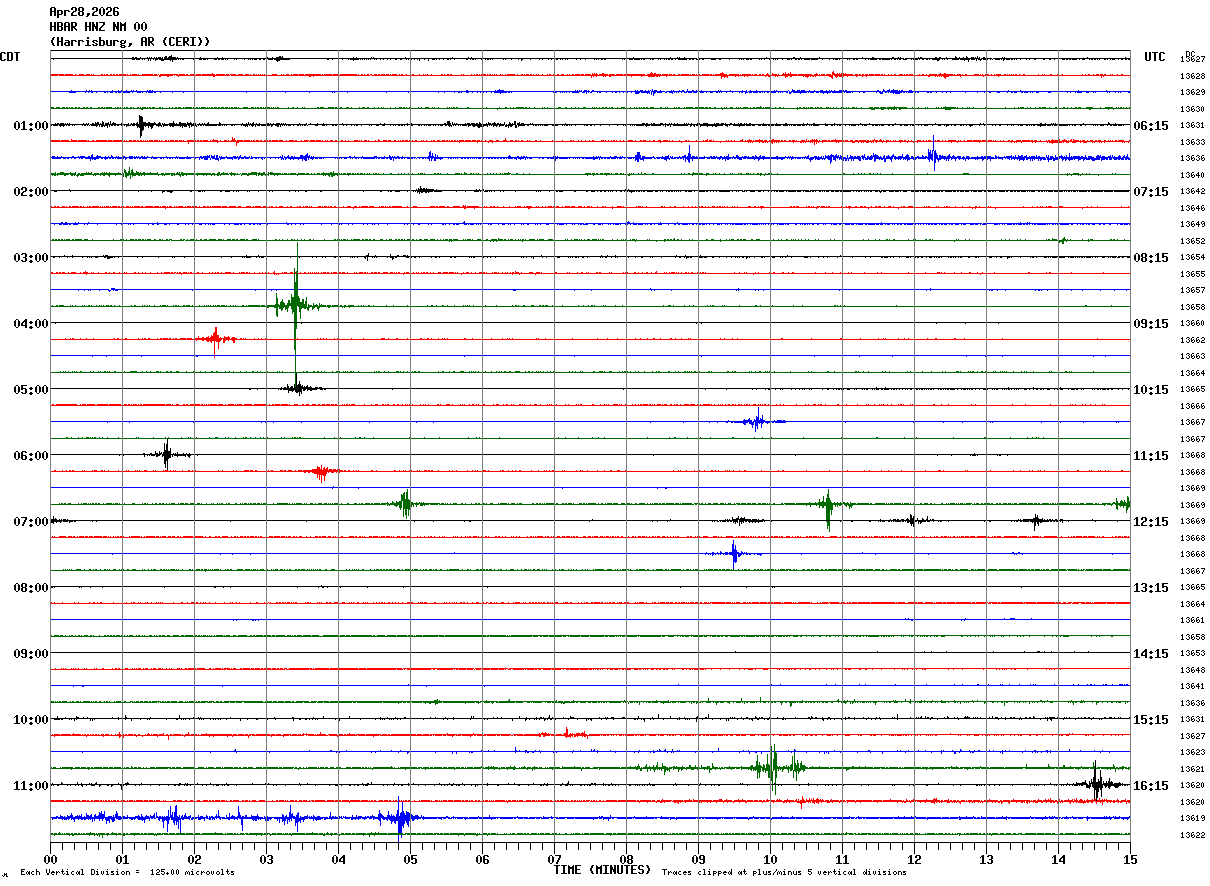Image resolution: width=1210 pixels, height=886 pixels.
Task: Click the red event burst below 04:00 row
Action: point(215,340)
